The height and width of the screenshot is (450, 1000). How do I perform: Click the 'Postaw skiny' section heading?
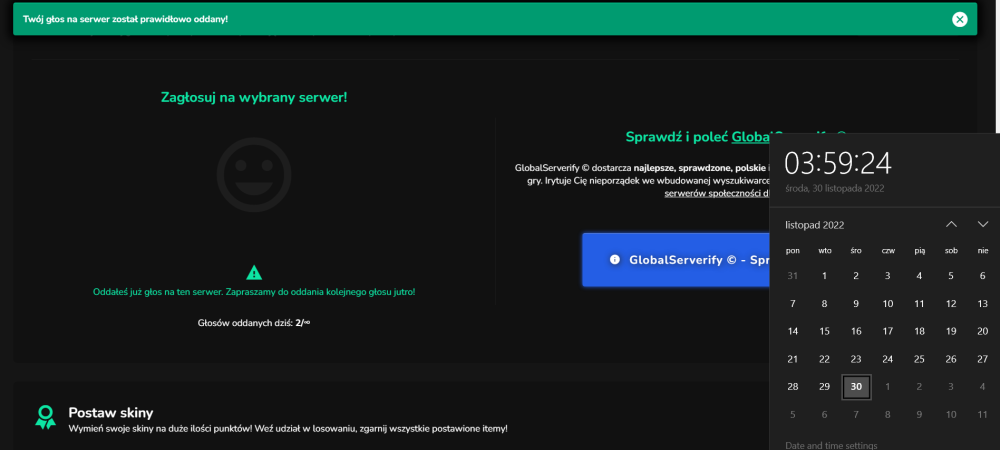pyautogui.click(x=111, y=412)
